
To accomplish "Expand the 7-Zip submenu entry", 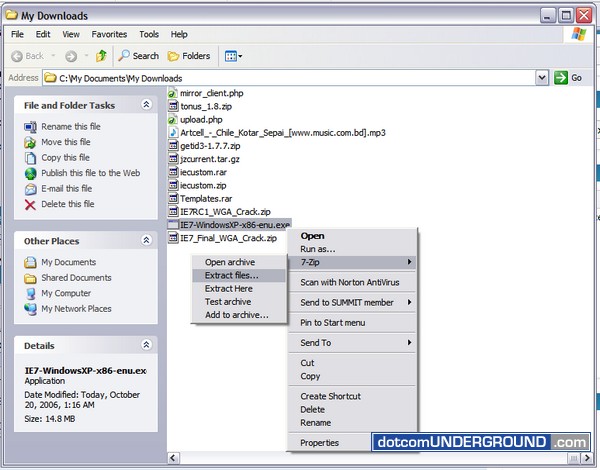I will (x=352, y=262).
